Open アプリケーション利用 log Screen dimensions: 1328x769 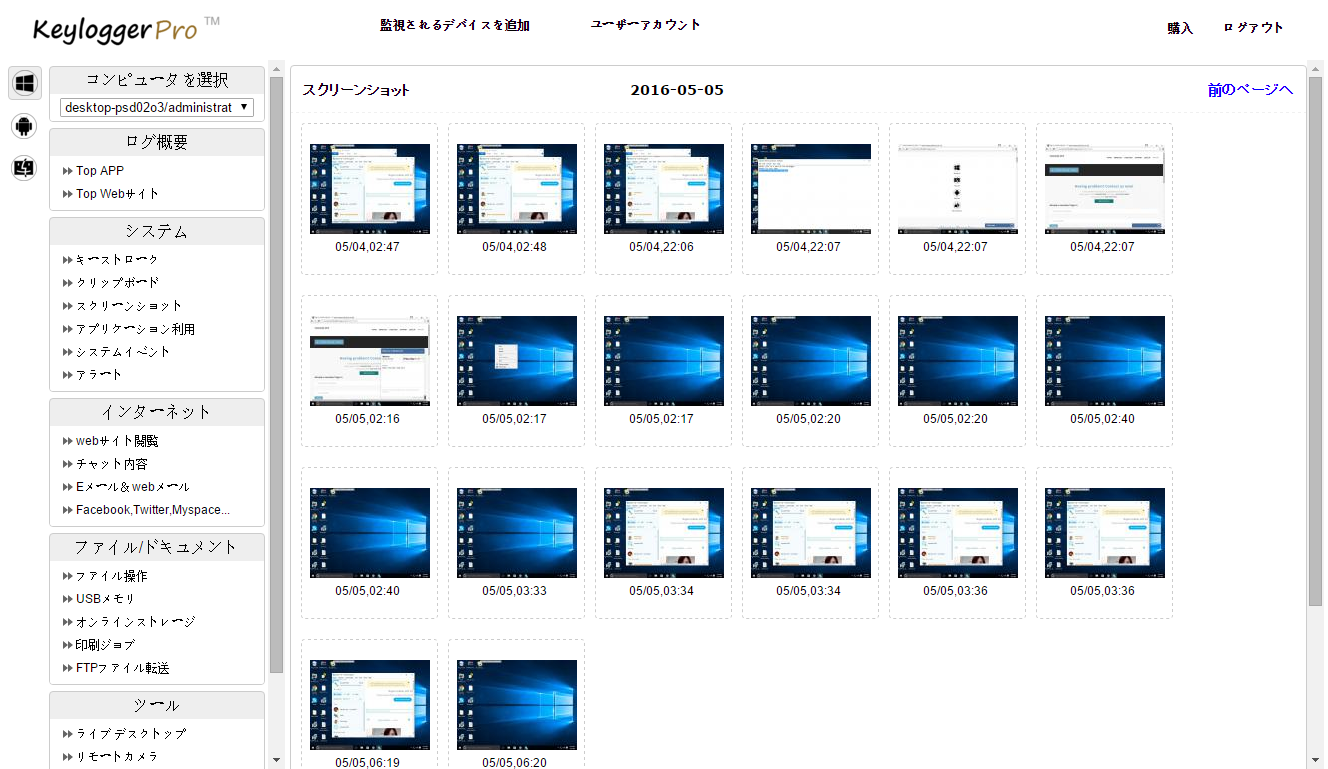[x=135, y=329]
